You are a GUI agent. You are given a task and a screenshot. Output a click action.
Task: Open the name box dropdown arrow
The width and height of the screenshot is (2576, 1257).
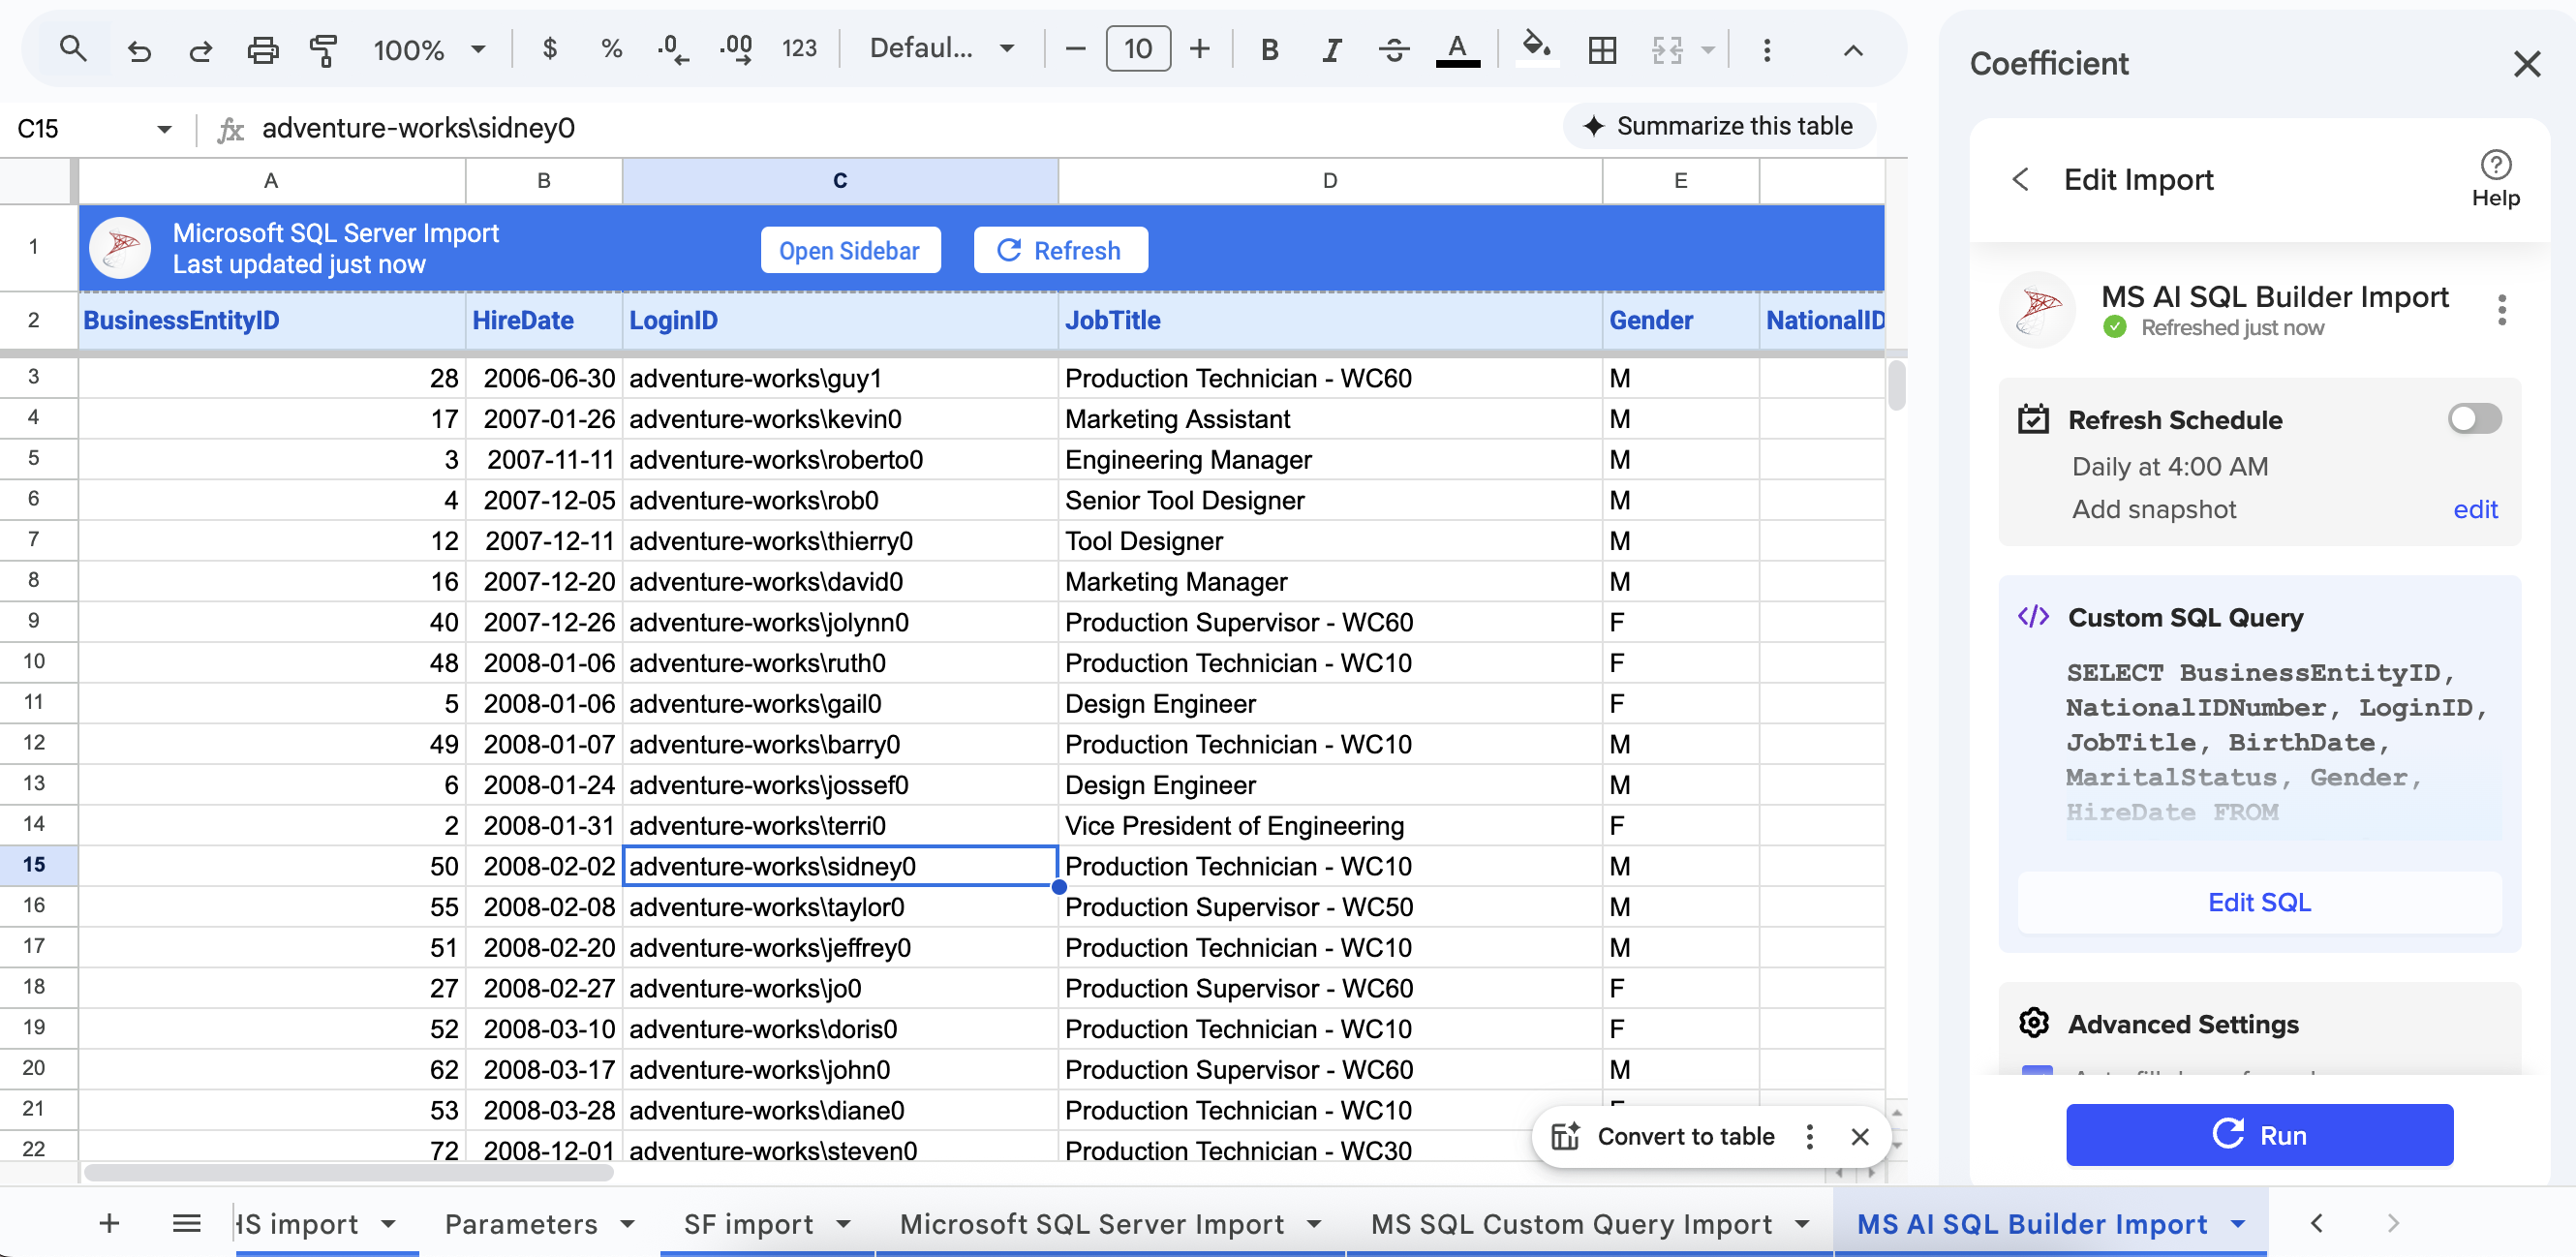point(164,129)
